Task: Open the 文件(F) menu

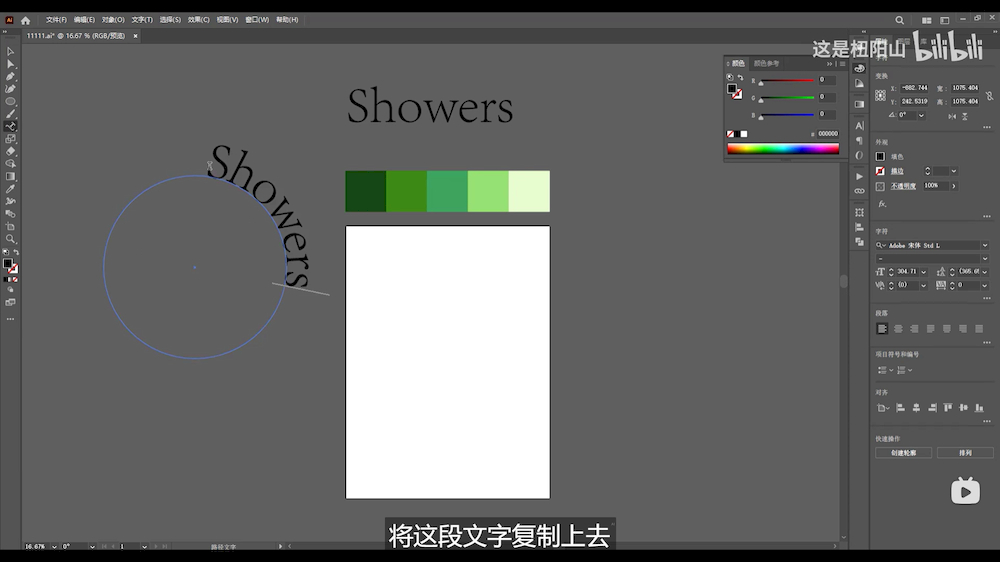Action: point(56,20)
